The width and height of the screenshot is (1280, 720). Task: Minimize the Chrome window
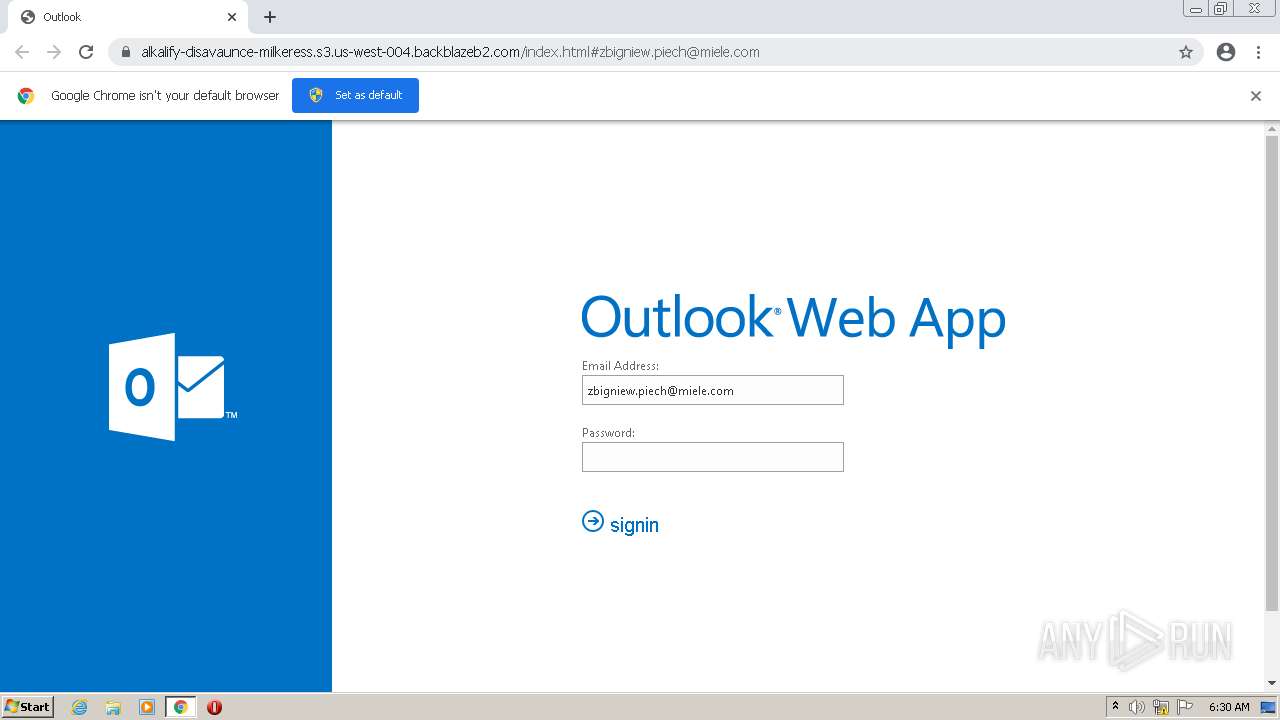pyautogui.click(x=1196, y=9)
